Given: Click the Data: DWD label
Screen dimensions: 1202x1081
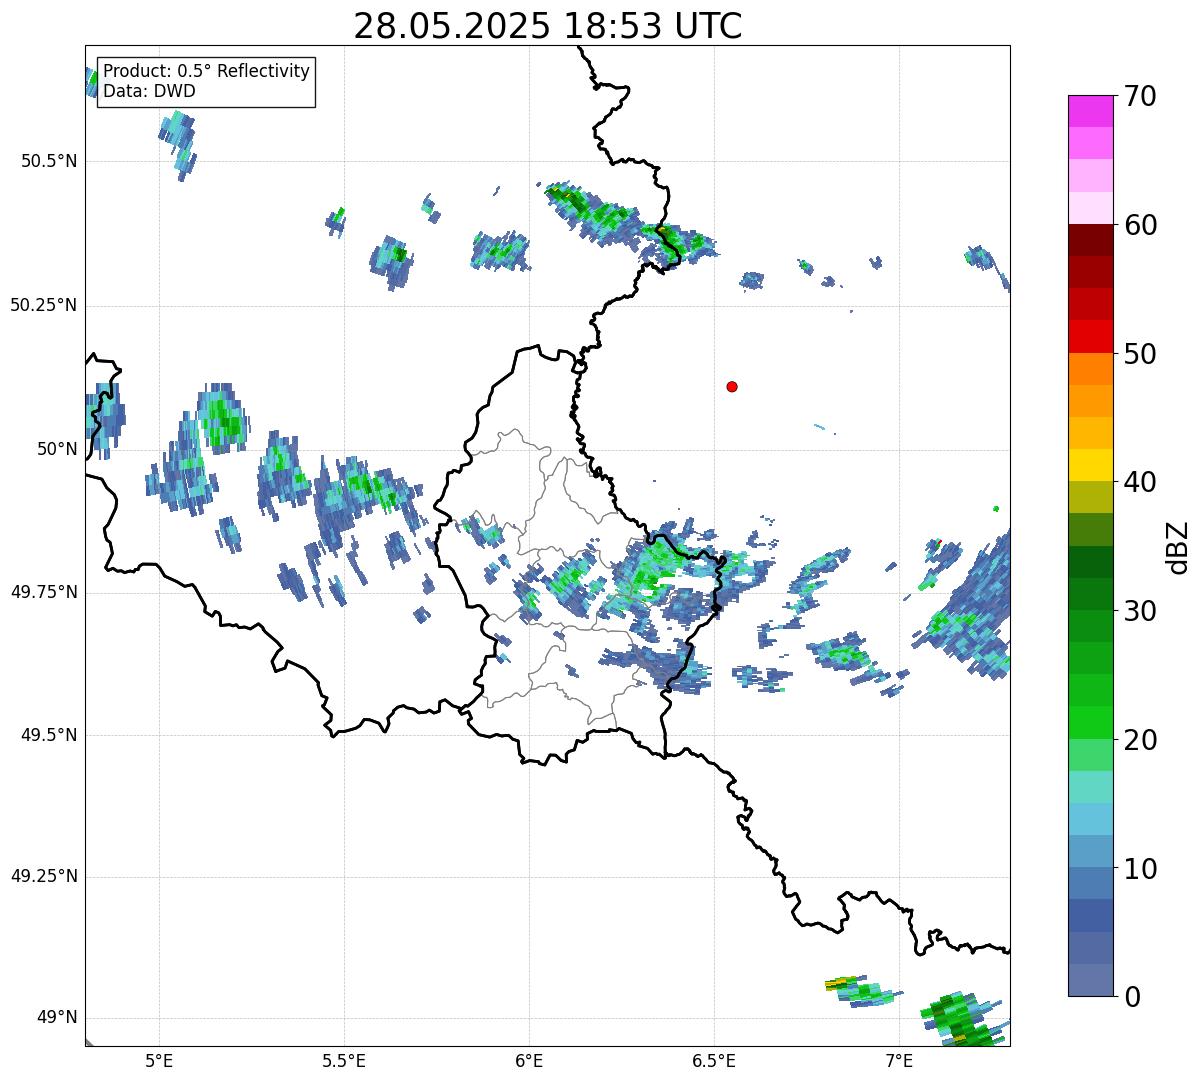Looking at the screenshot, I should coord(150,91).
